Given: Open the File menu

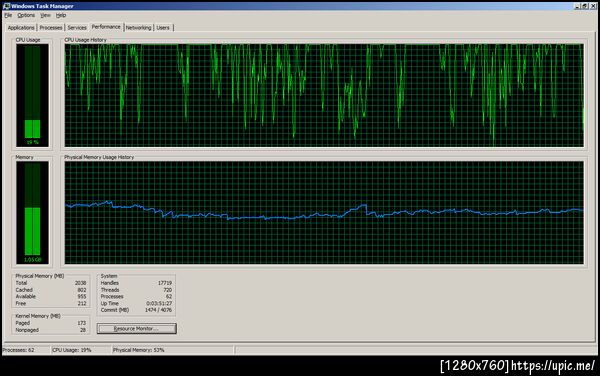Looking at the screenshot, I should coord(8,15).
